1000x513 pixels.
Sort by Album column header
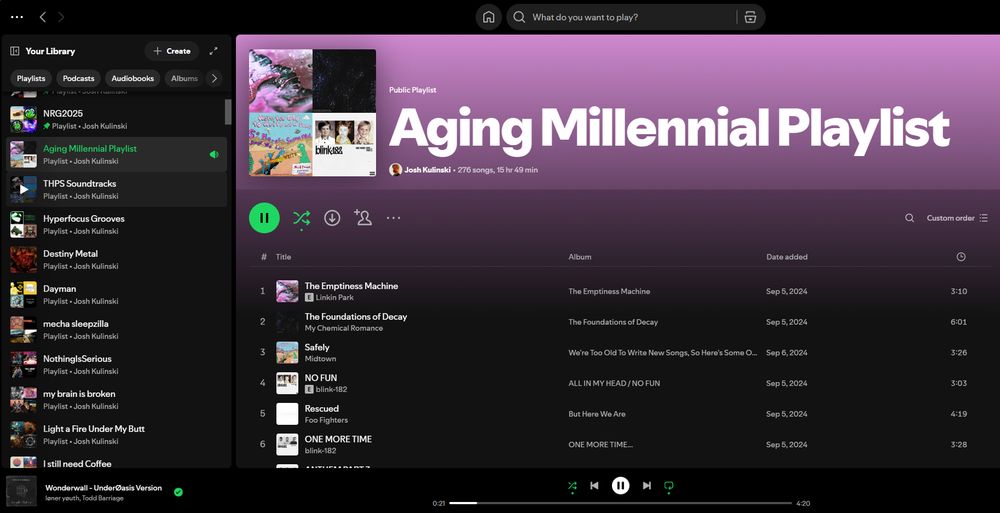pos(580,257)
